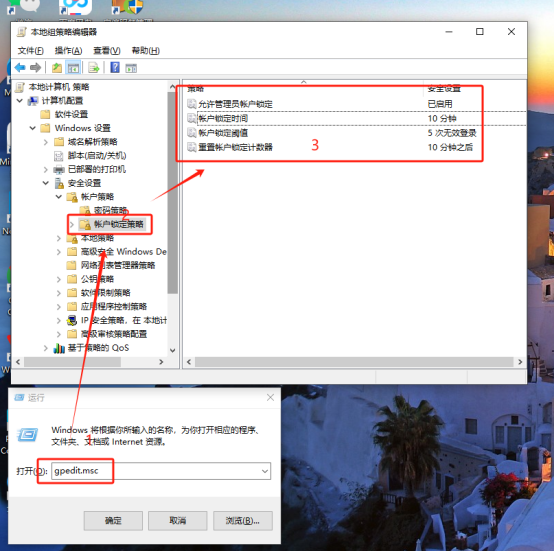Viewport: 554px width, 551px height.
Task: Expand the 软件限制策略 node
Action: pyautogui.click(x=59, y=293)
